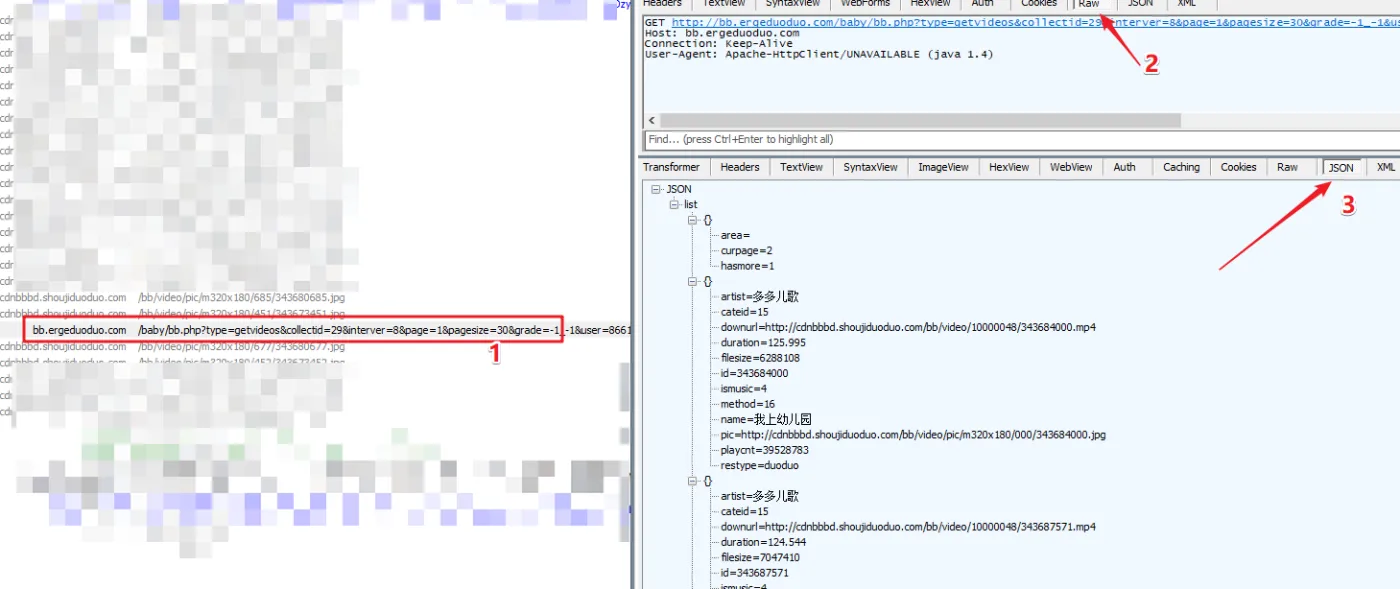
Task: Select the method=16 node
Action: coord(747,404)
